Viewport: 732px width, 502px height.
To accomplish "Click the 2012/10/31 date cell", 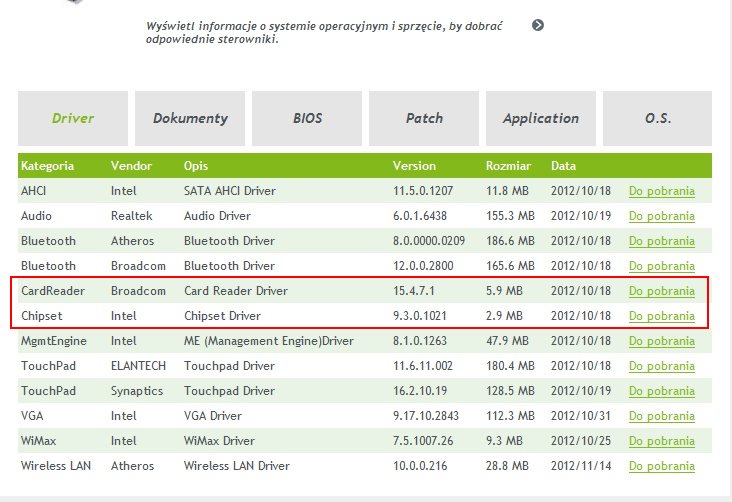I will coord(581,416).
